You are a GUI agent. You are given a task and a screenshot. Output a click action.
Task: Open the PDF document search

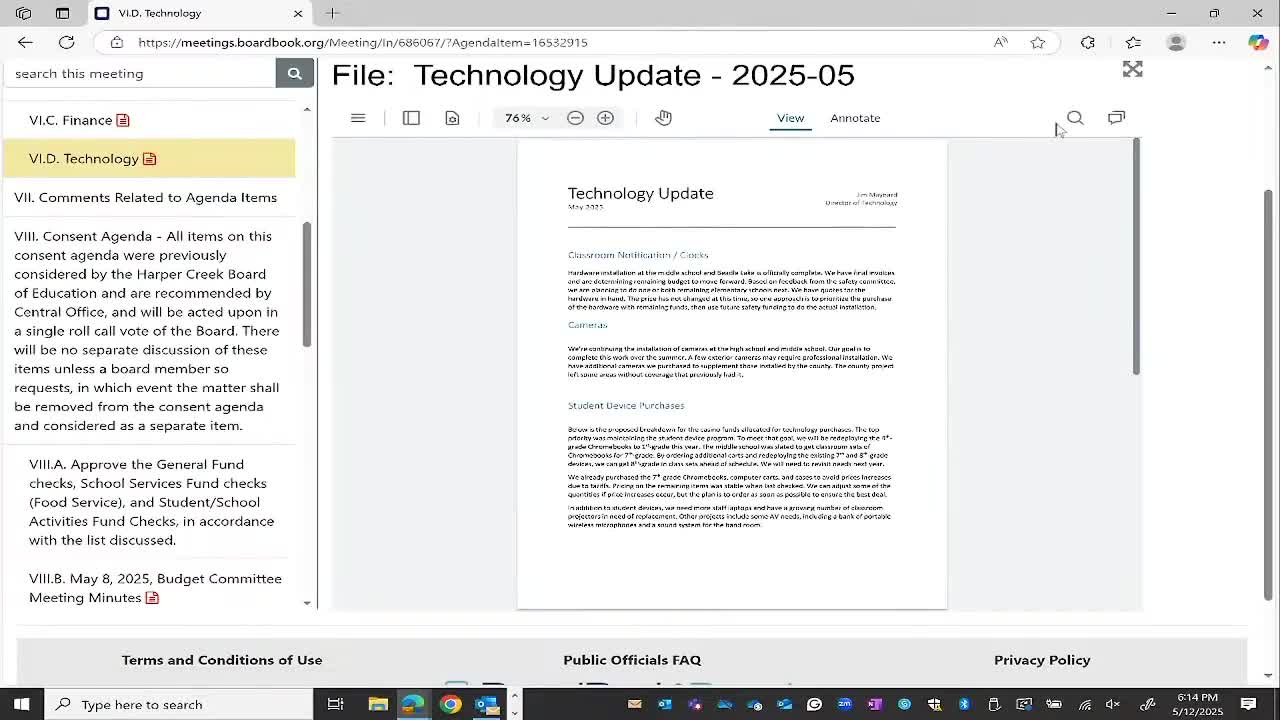[x=1075, y=118]
